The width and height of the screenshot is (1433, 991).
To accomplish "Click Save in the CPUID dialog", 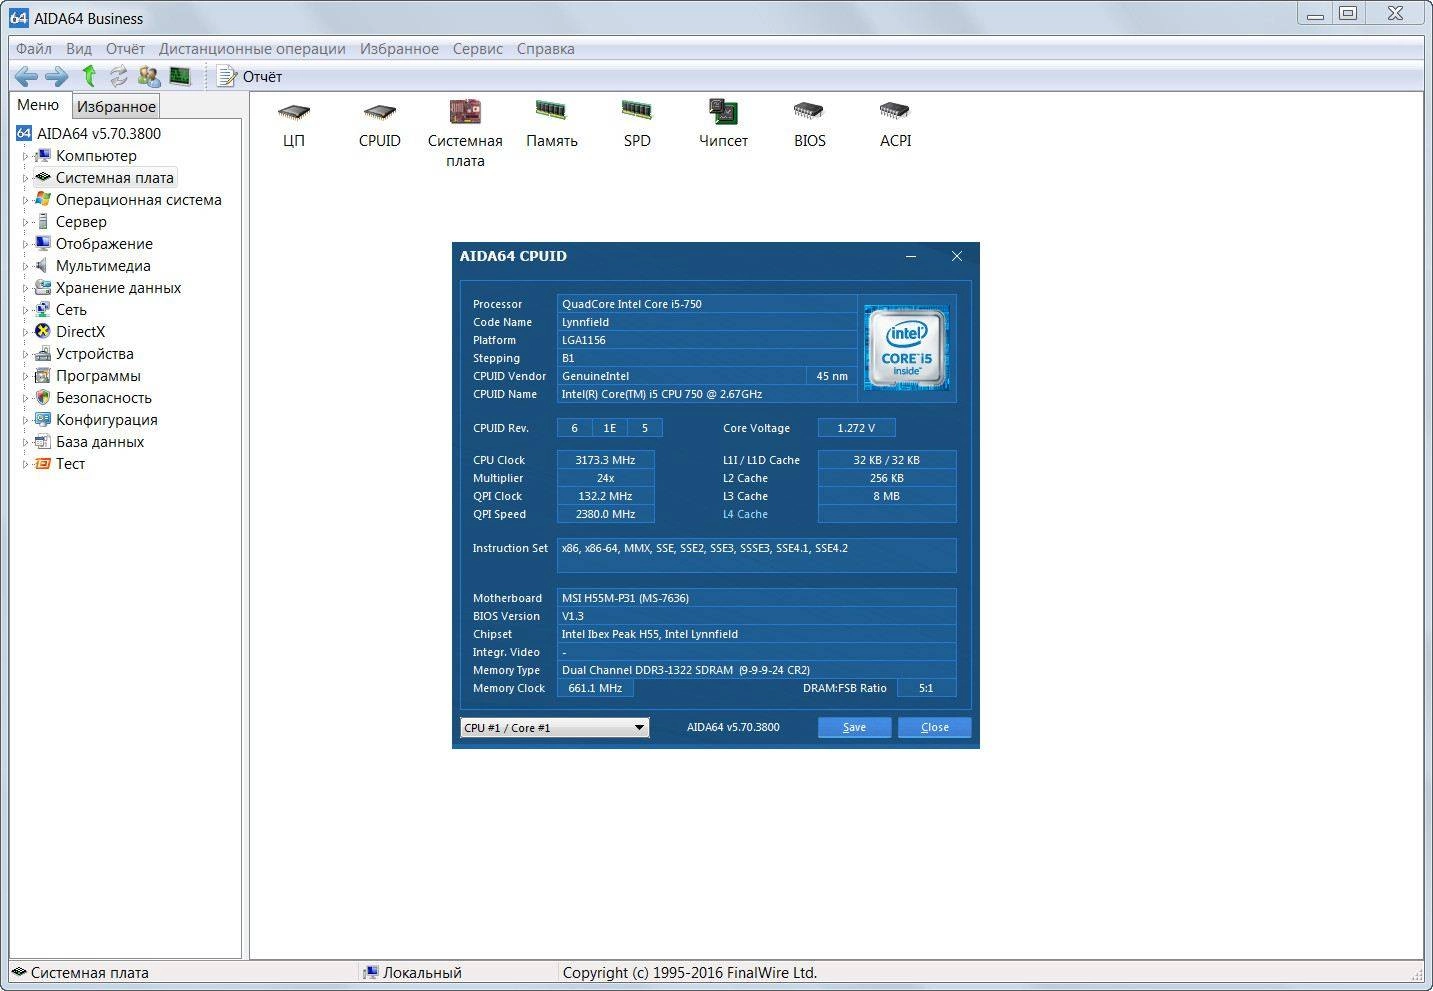I will coord(854,727).
